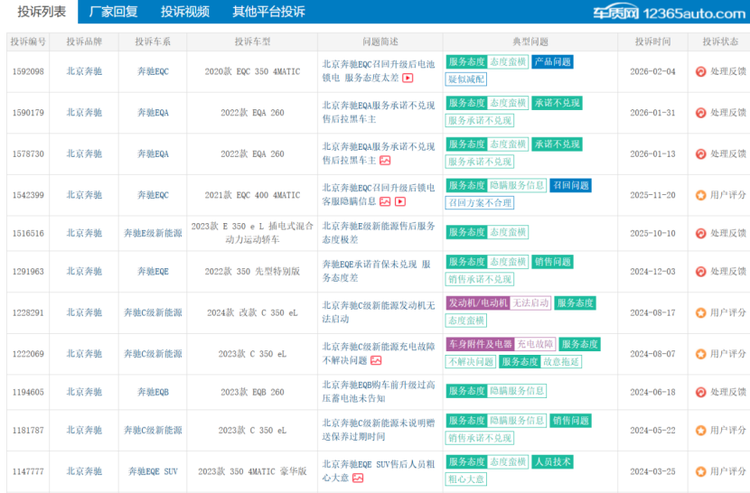Image resolution: width=750 pixels, height=493 pixels.
Task: Switch to the 投诉视频 tab
Action: click(185, 11)
